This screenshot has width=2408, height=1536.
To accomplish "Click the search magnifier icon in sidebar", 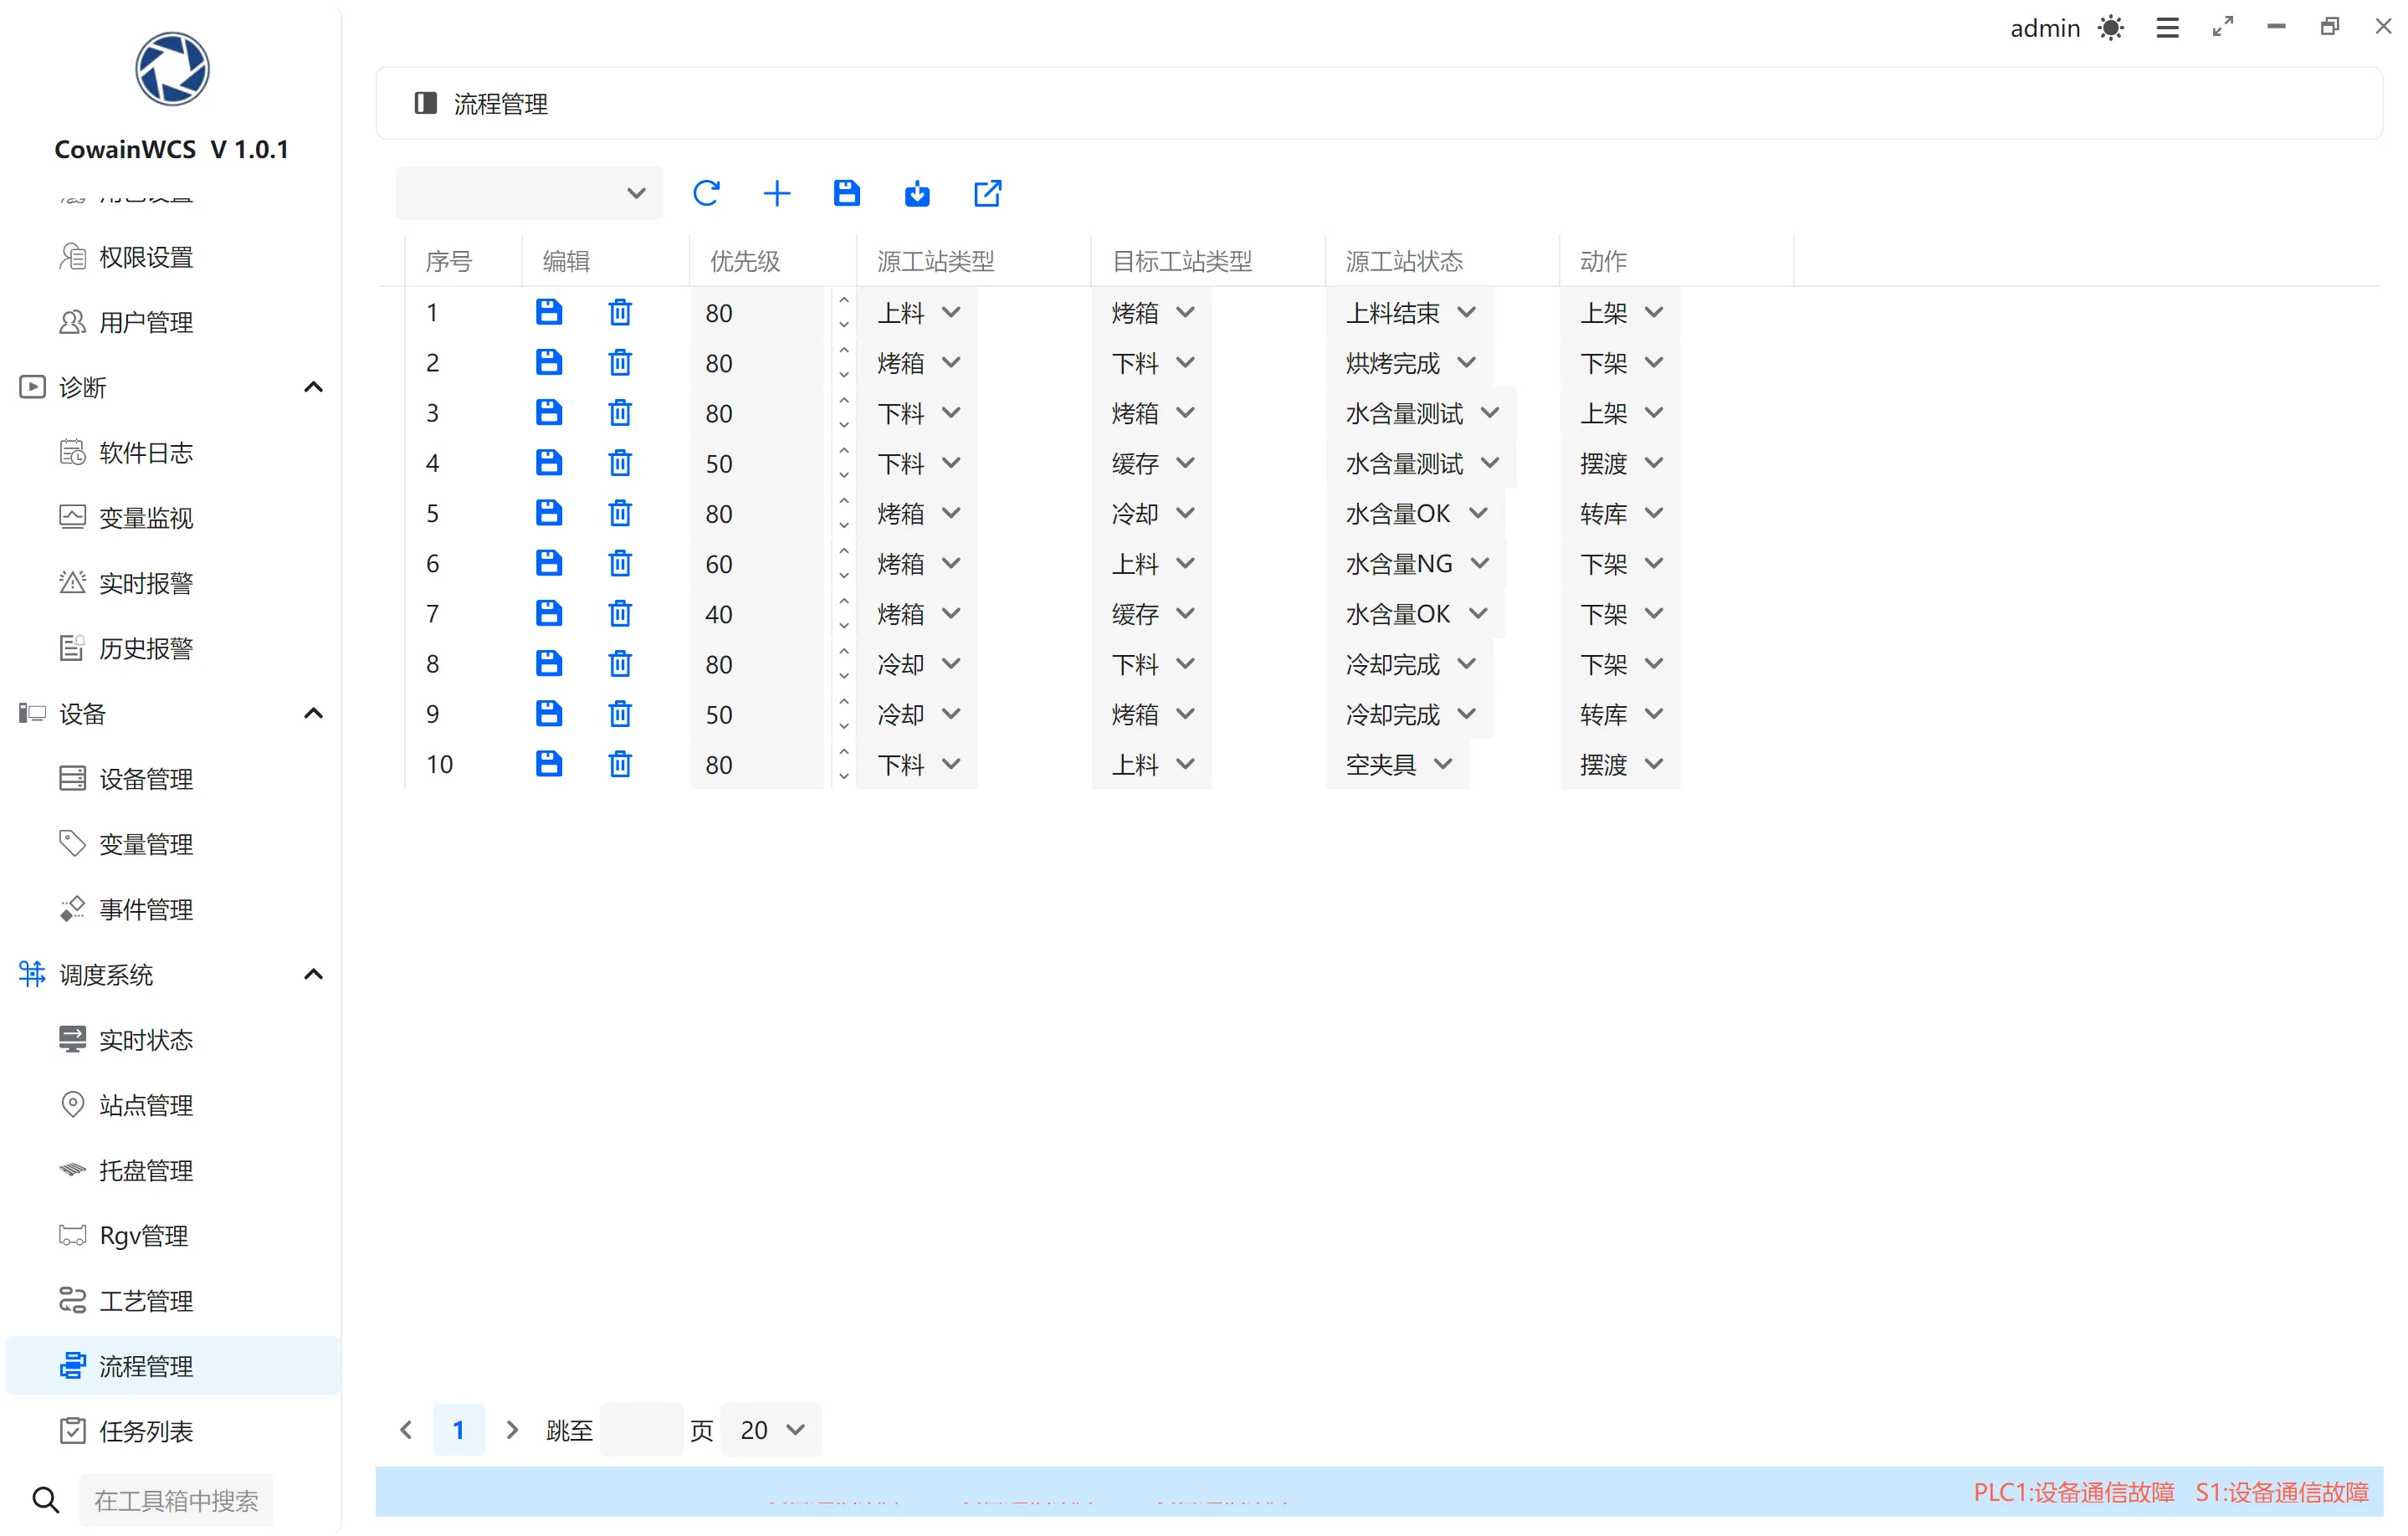I will click(45, 1499).
